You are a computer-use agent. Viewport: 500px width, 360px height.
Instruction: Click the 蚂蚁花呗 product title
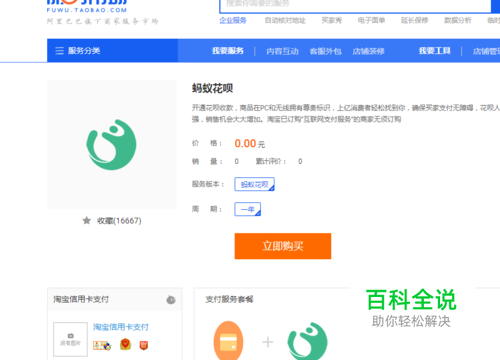[x=212, y=88]
